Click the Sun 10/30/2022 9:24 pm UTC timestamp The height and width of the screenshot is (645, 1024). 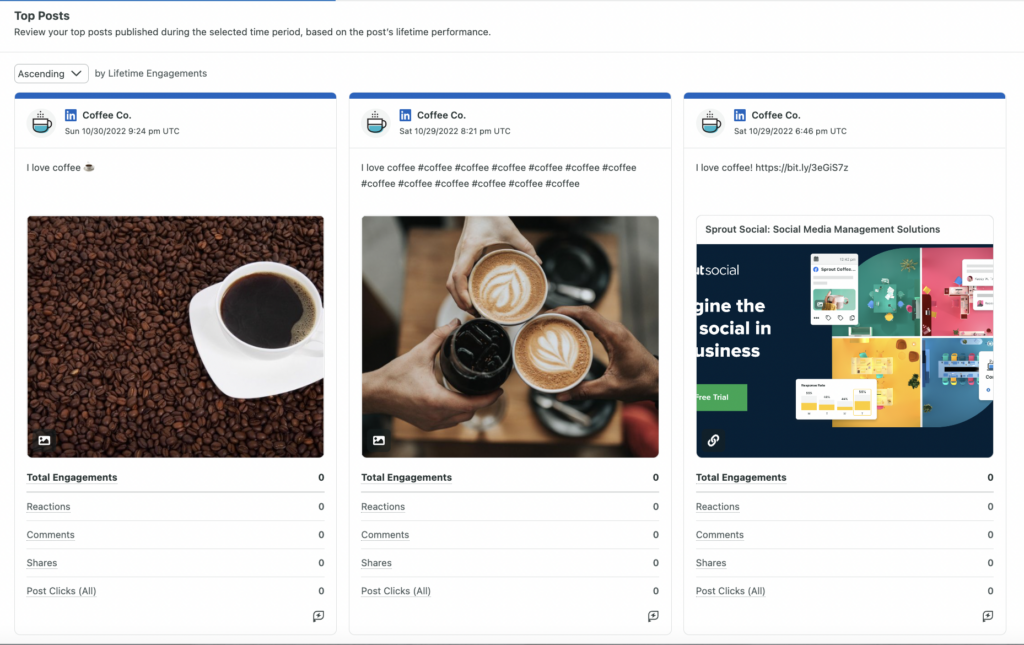(122, 131)
